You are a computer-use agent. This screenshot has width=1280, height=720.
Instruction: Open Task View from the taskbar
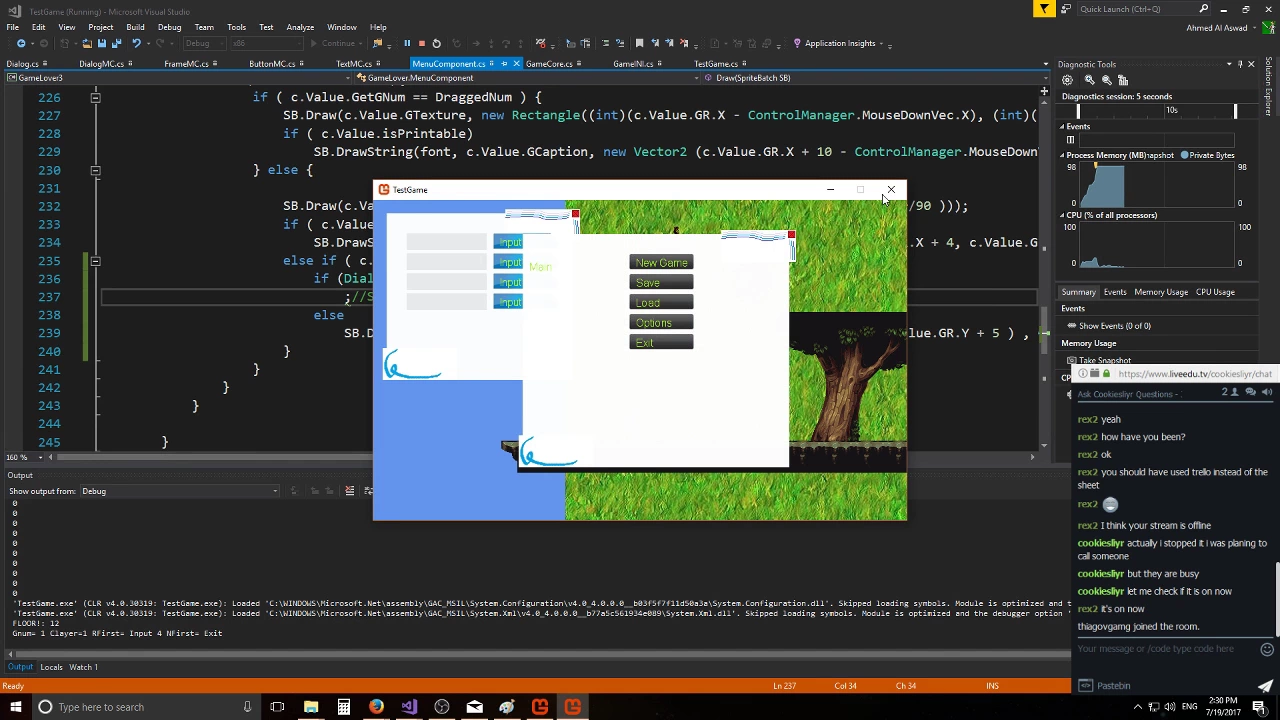(x=277, y=707)
